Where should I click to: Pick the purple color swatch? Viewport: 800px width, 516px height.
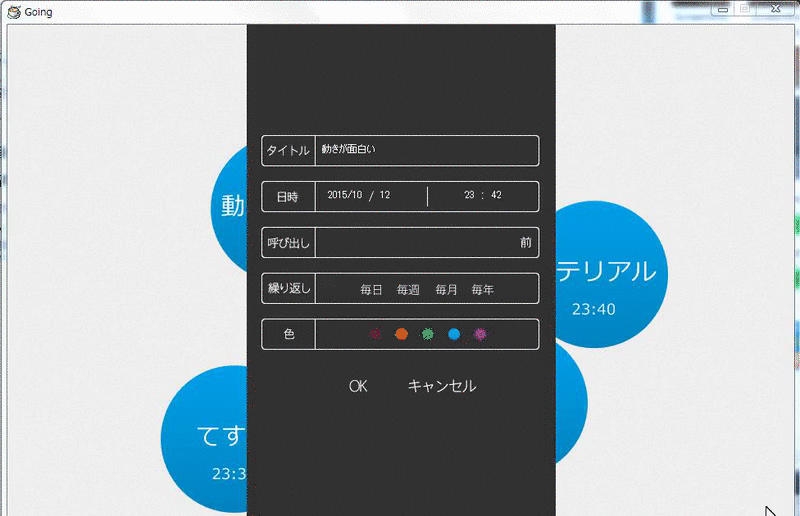tap(480, 334)
